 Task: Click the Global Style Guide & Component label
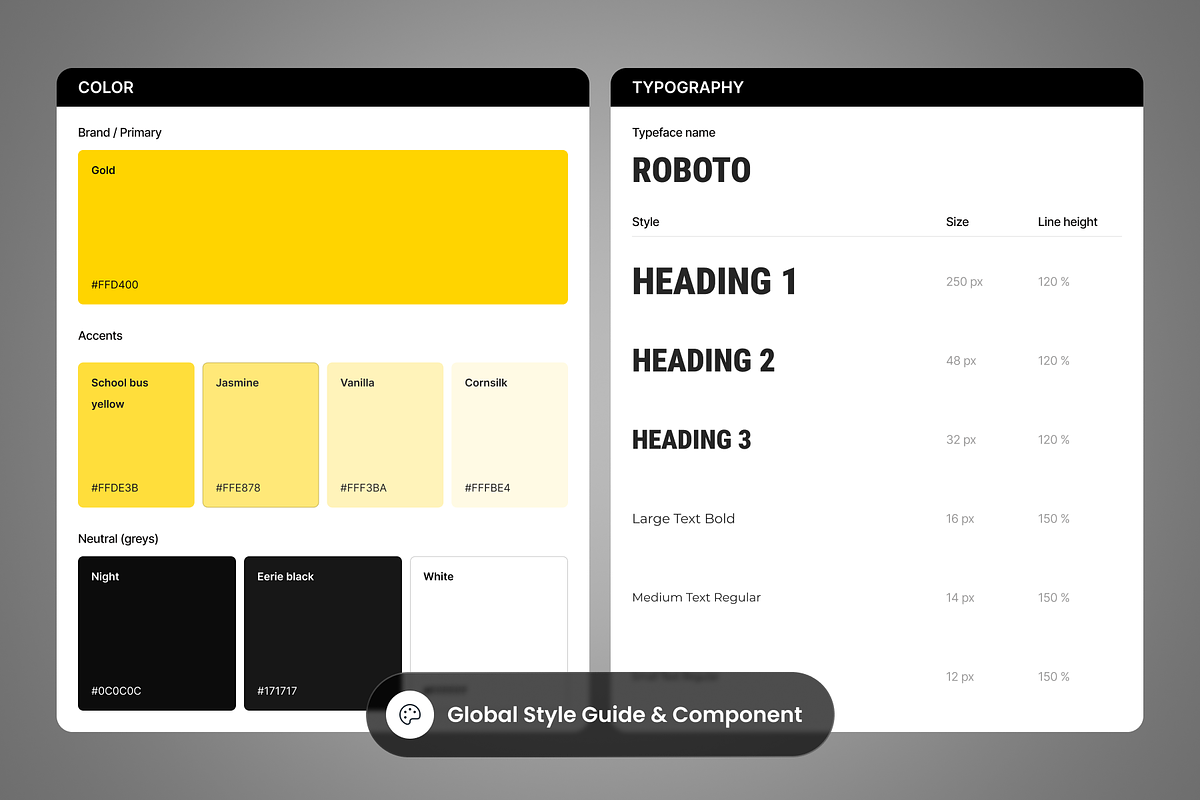pos(625,715)
